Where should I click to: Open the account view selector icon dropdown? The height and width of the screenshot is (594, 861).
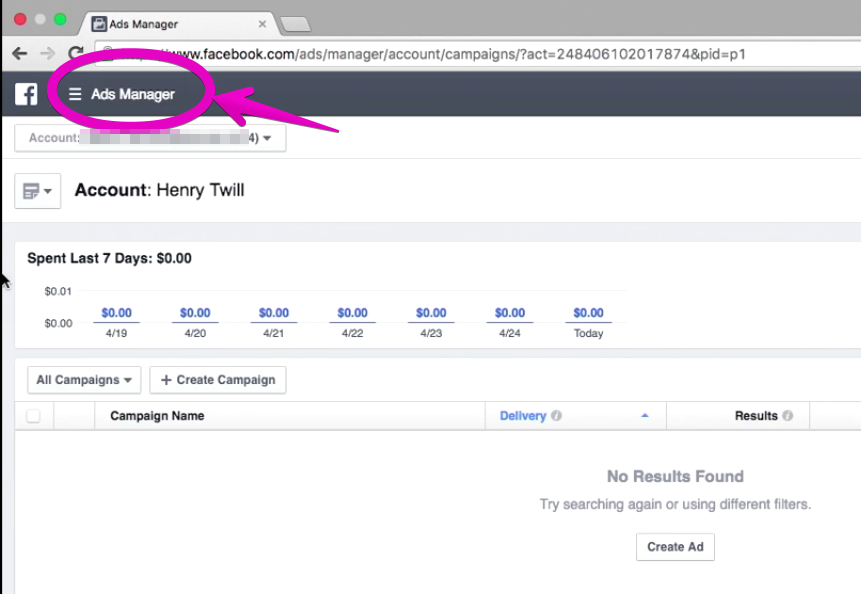pos(37,191)
